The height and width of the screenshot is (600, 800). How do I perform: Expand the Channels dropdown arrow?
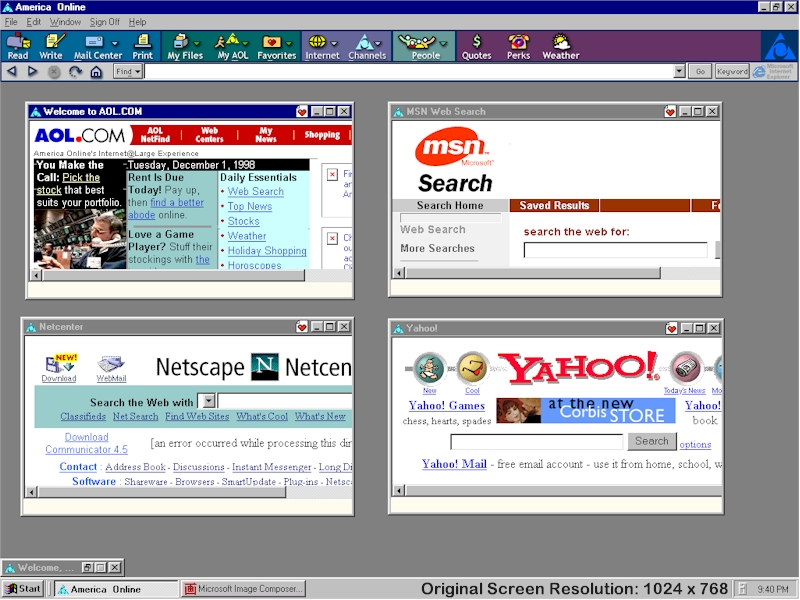pos(378,44)
